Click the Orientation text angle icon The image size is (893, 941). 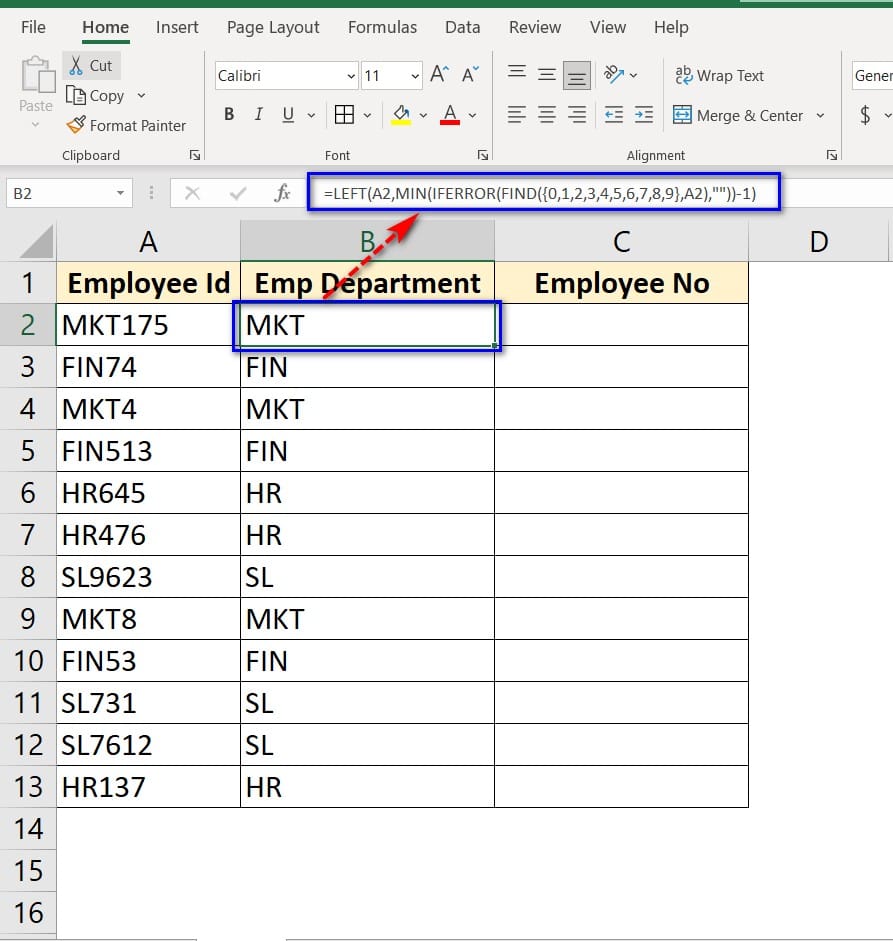pyautogui.click(x=614, y=75)
